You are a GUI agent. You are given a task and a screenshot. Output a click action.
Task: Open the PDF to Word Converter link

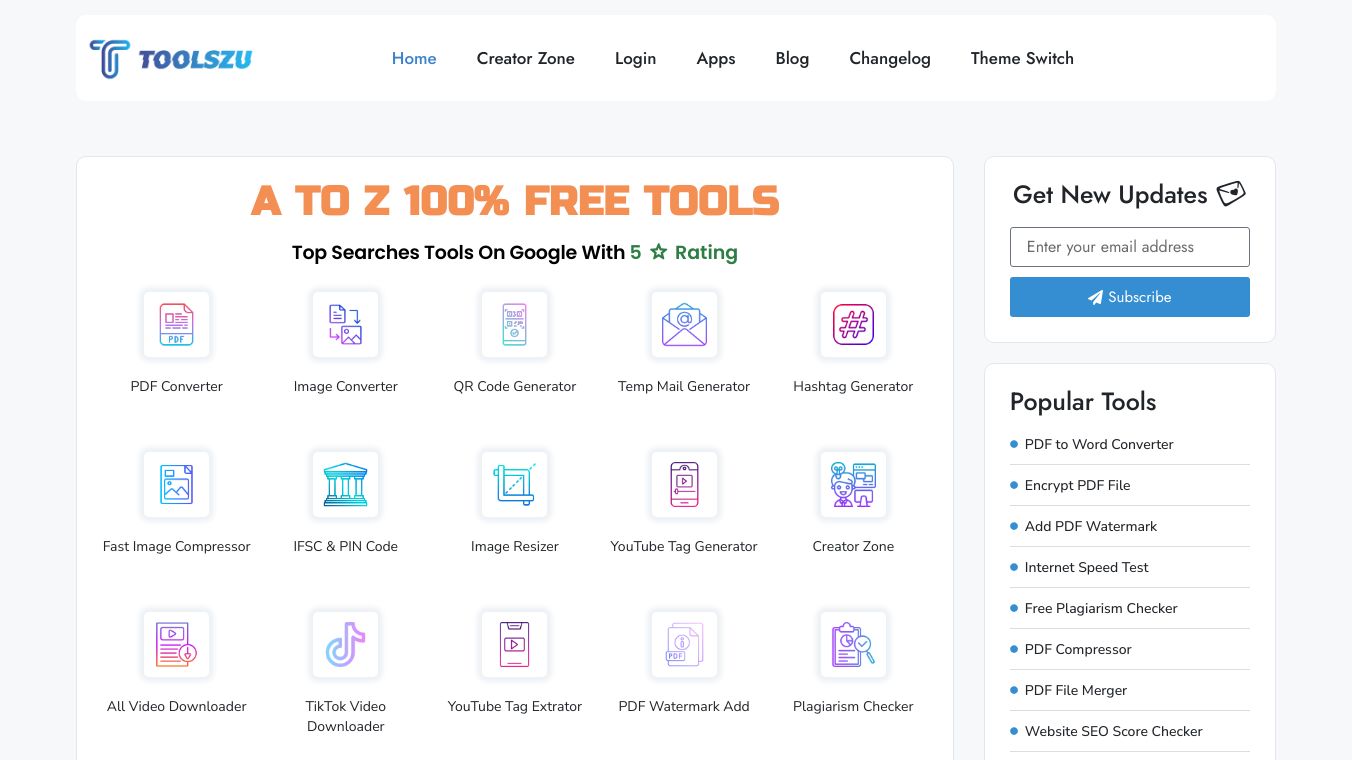click(1099, 444)
